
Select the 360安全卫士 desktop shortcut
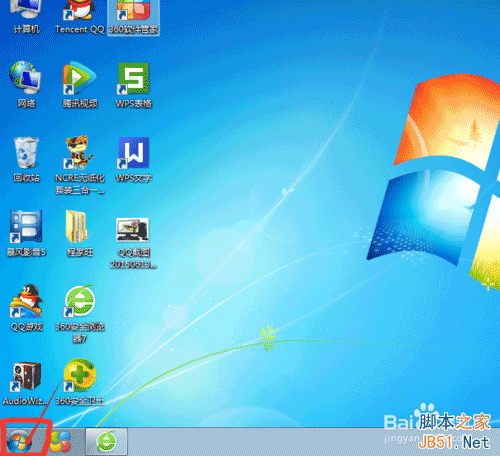coord(80,381)
